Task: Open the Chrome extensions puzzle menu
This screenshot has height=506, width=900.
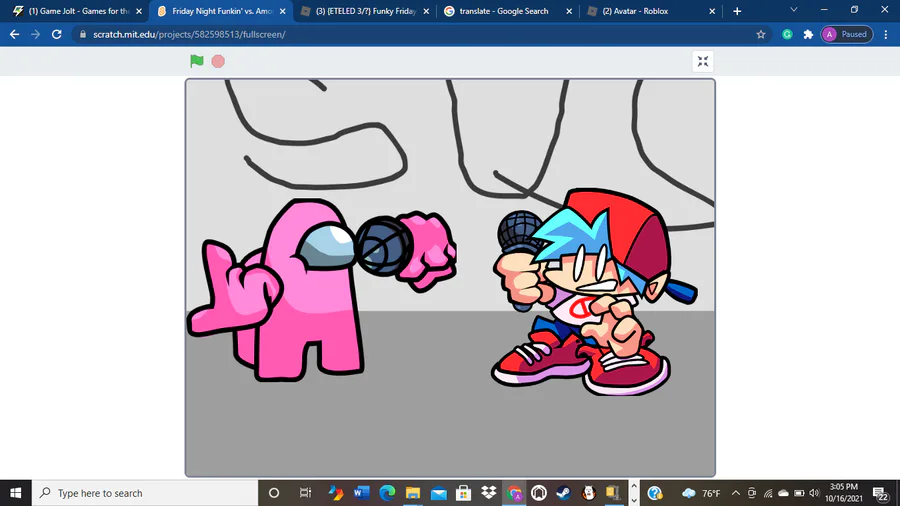Action: coord(808,34)
